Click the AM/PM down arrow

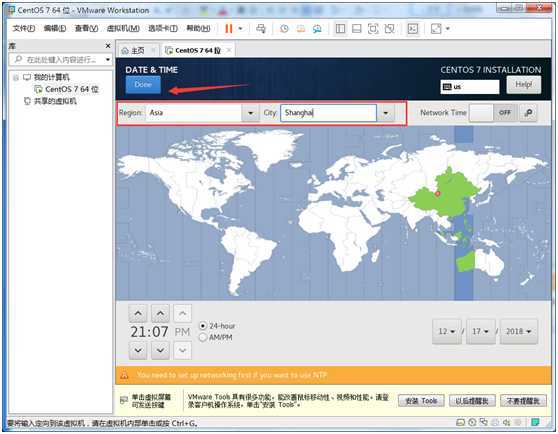tap(183, 350)
